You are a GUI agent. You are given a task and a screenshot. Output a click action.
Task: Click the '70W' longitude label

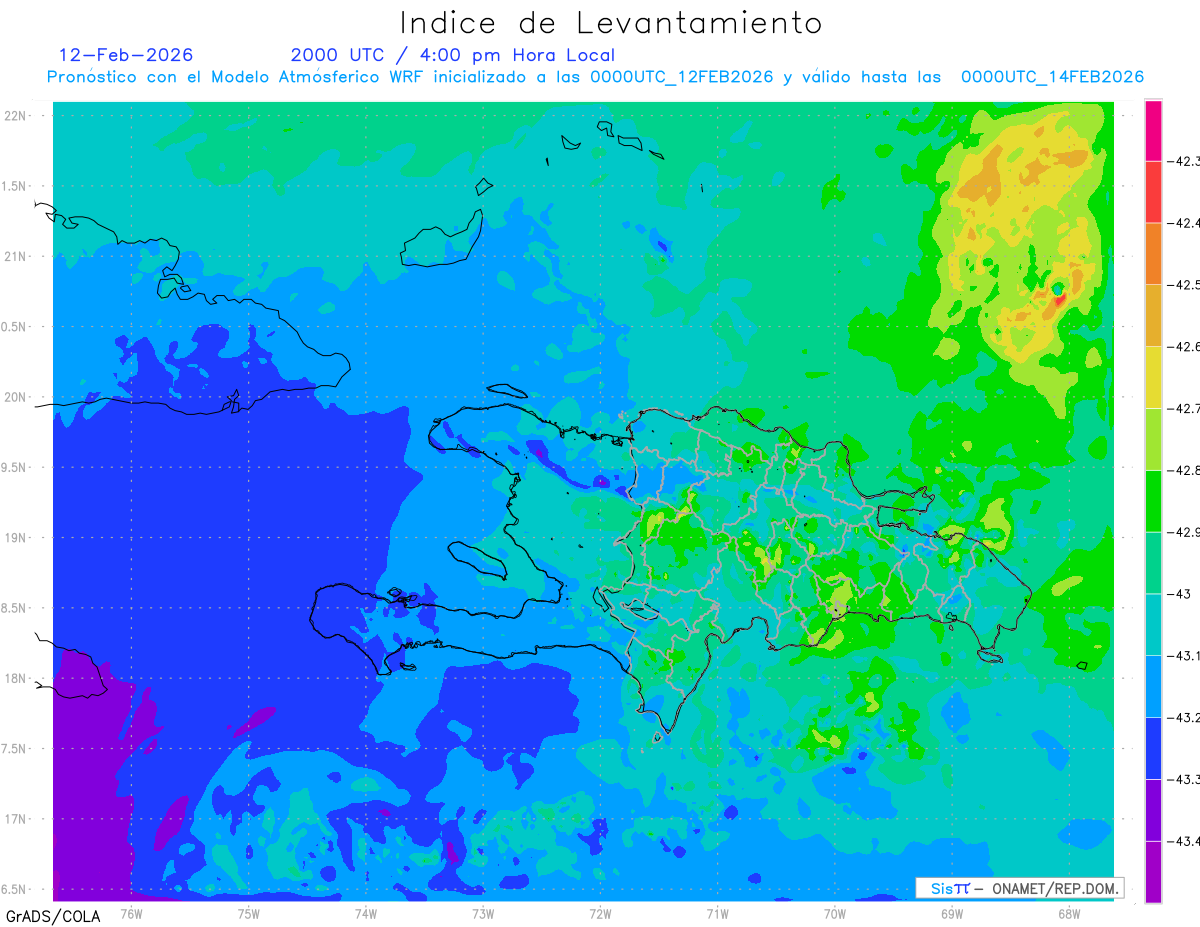point(834,913)
